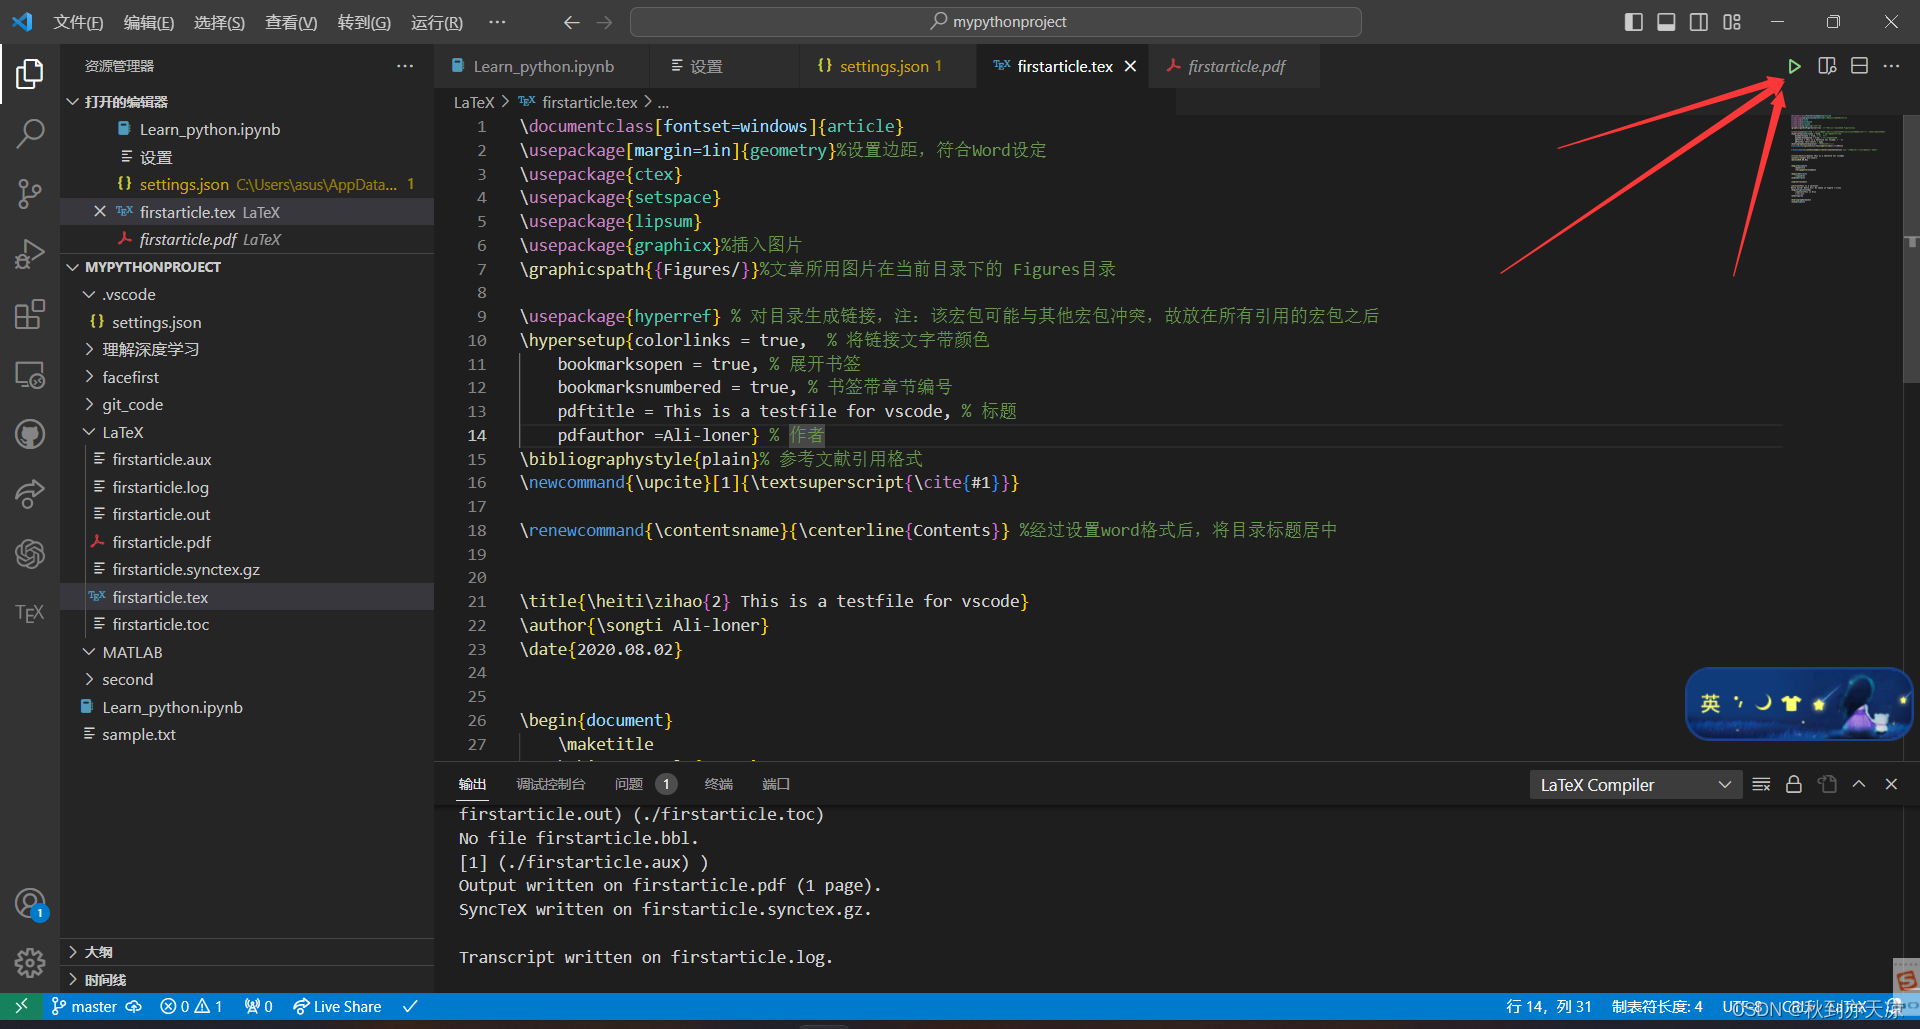Viewport: 1920px width, 1029px height.
Task: Open the 运行(R) menu
Action: 437,22
